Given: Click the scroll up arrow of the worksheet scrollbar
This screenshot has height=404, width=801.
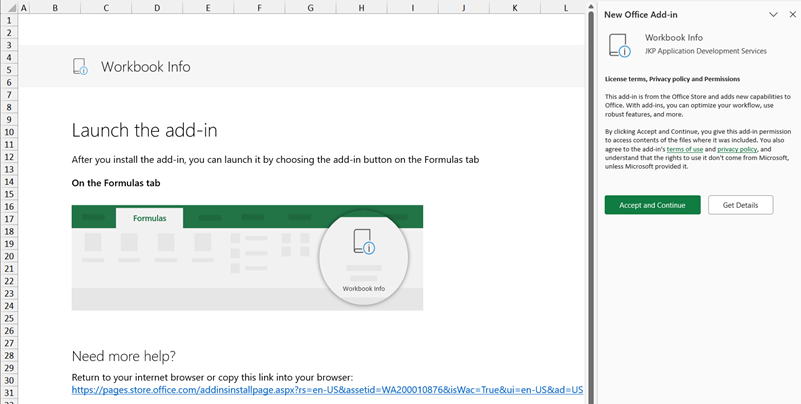Looking at the screenshot, I should tap(591, 6).
